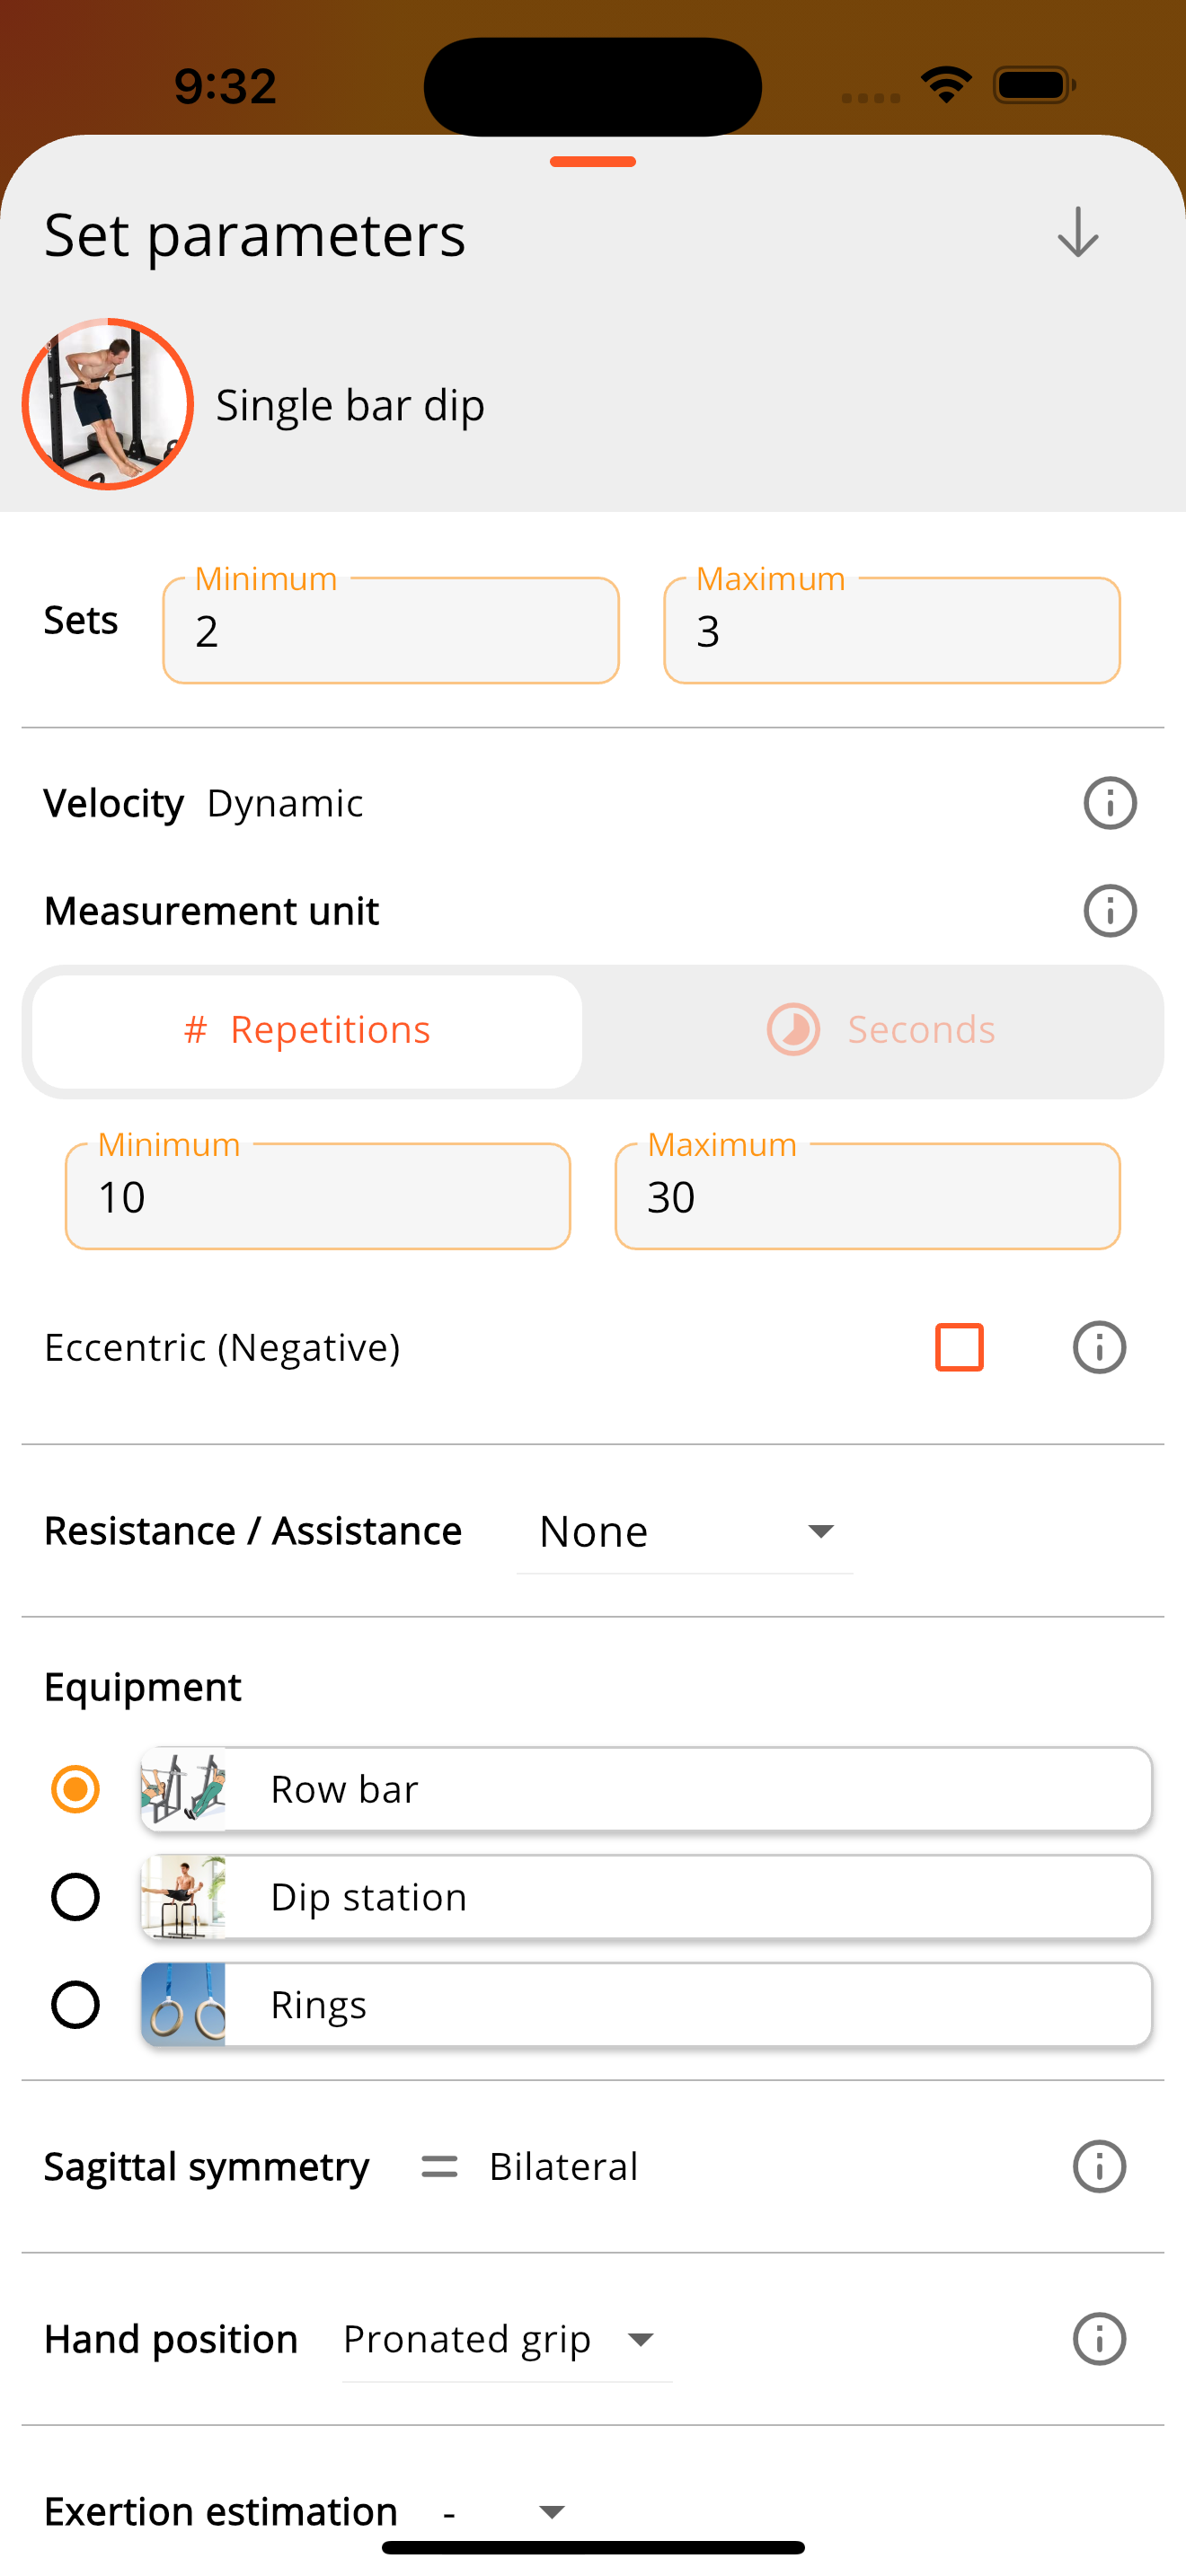
Task: Show Hand position info
Action: [x=1099, y=2339]
